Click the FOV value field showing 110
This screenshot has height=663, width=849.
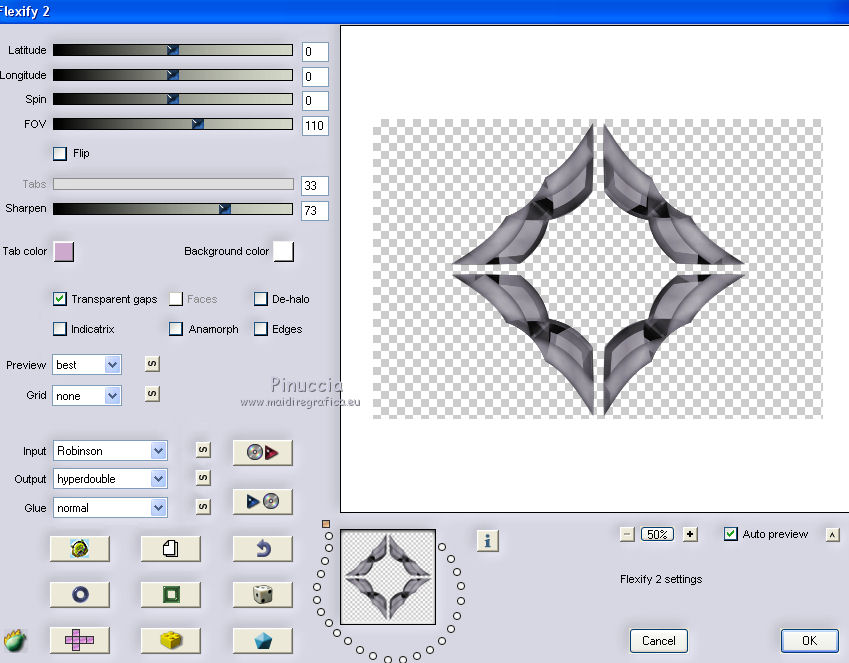(315, 126)
